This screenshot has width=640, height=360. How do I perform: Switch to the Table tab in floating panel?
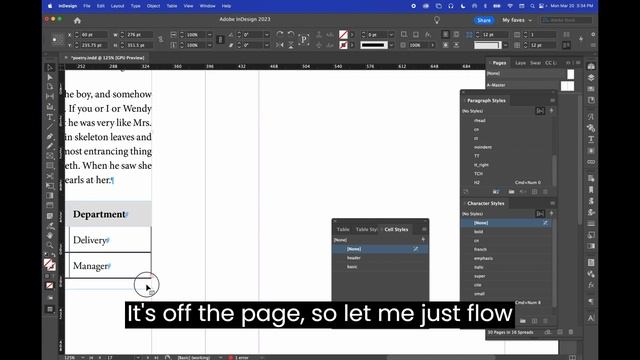(x=343, y=229)
